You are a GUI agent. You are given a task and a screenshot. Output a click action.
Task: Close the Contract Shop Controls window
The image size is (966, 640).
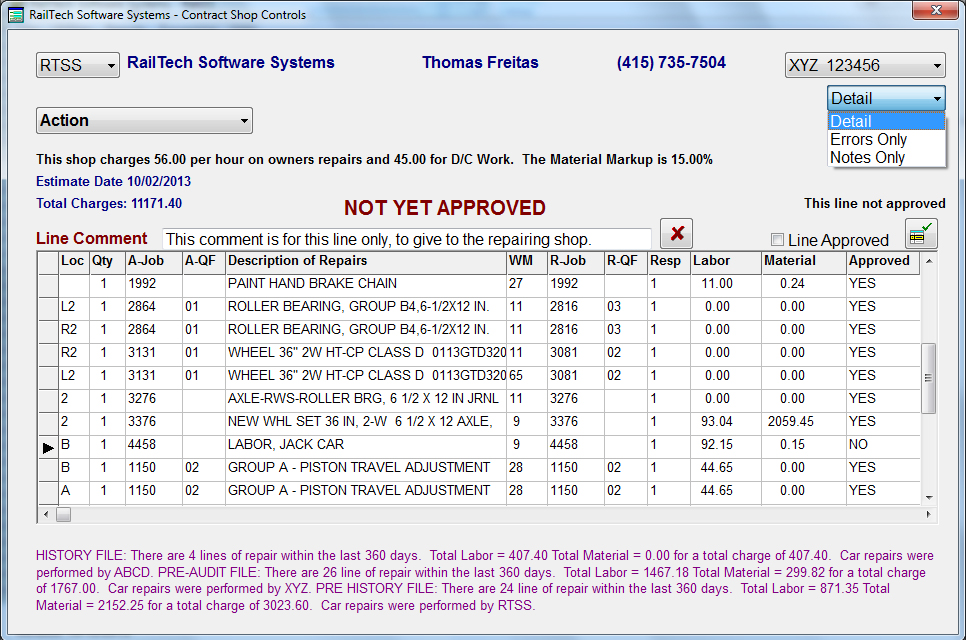tap(935, 10)
